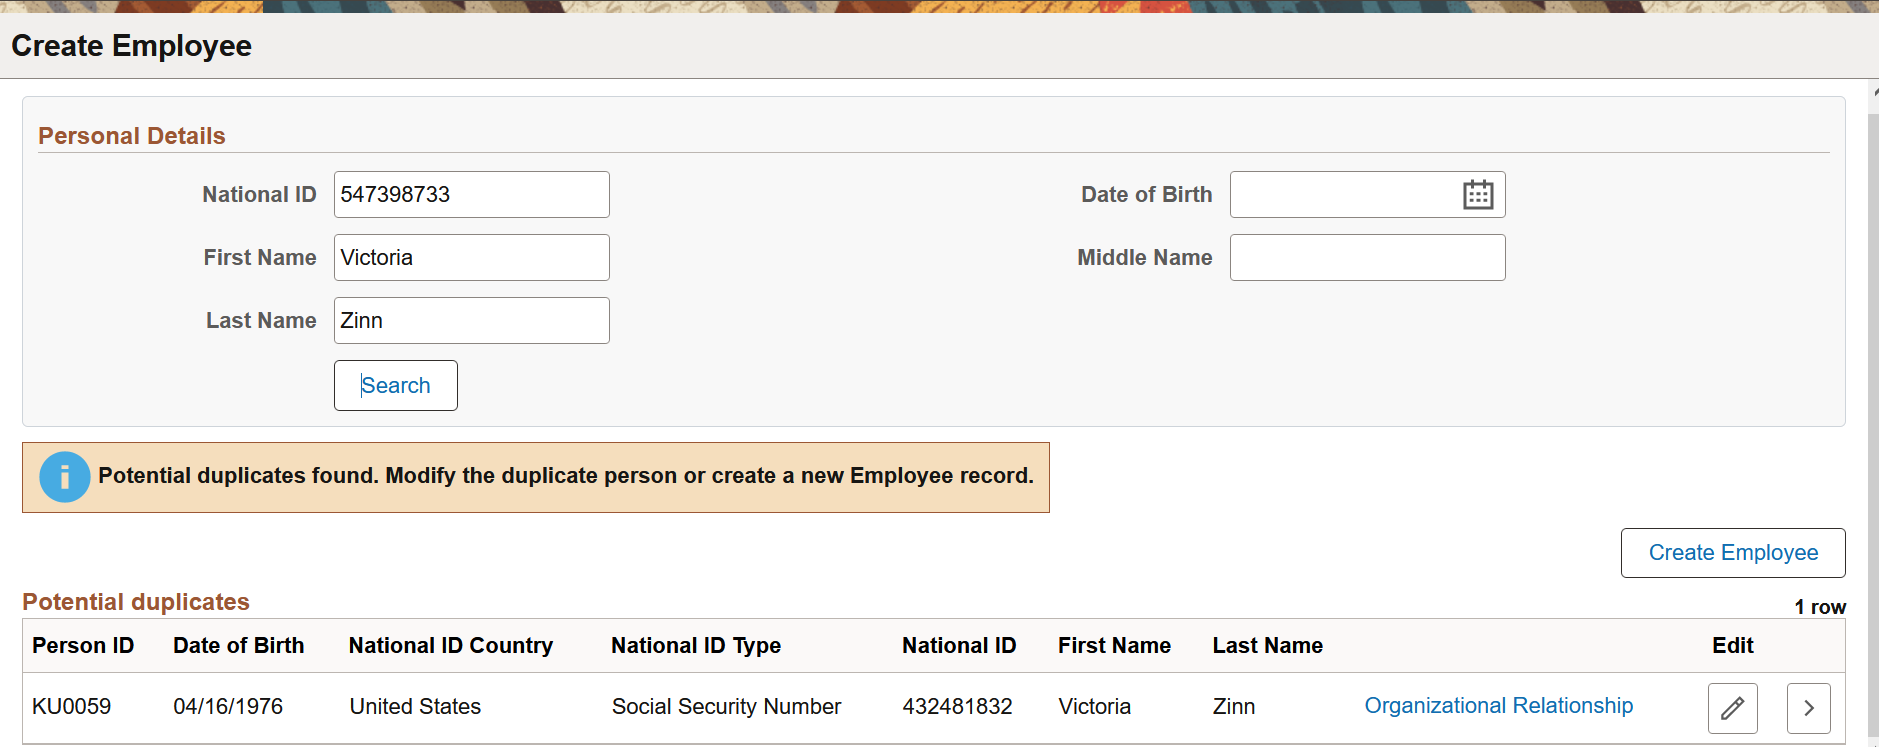Focus the Middle Name input field
The width and height of the screenshot is (1879, 747).
click(x=1367, y=257)
